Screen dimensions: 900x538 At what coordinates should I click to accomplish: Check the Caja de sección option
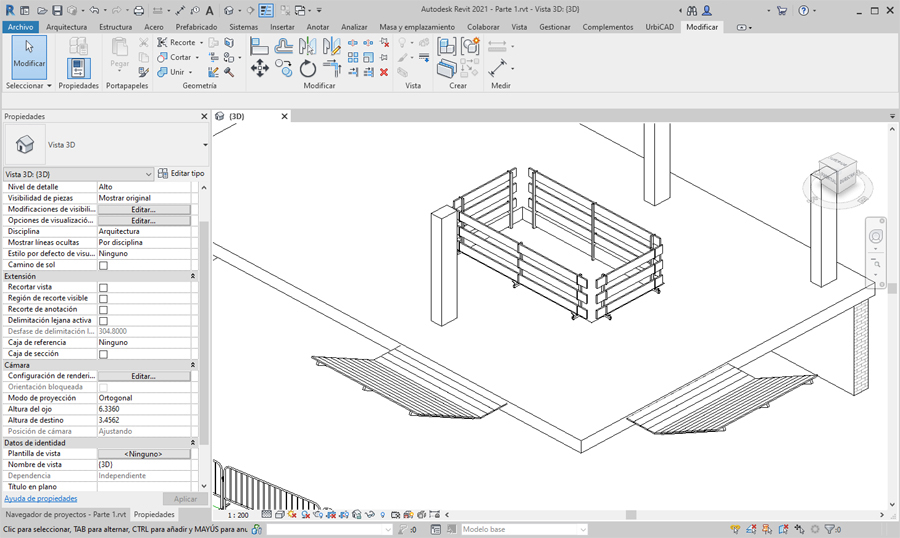point(103,354)
